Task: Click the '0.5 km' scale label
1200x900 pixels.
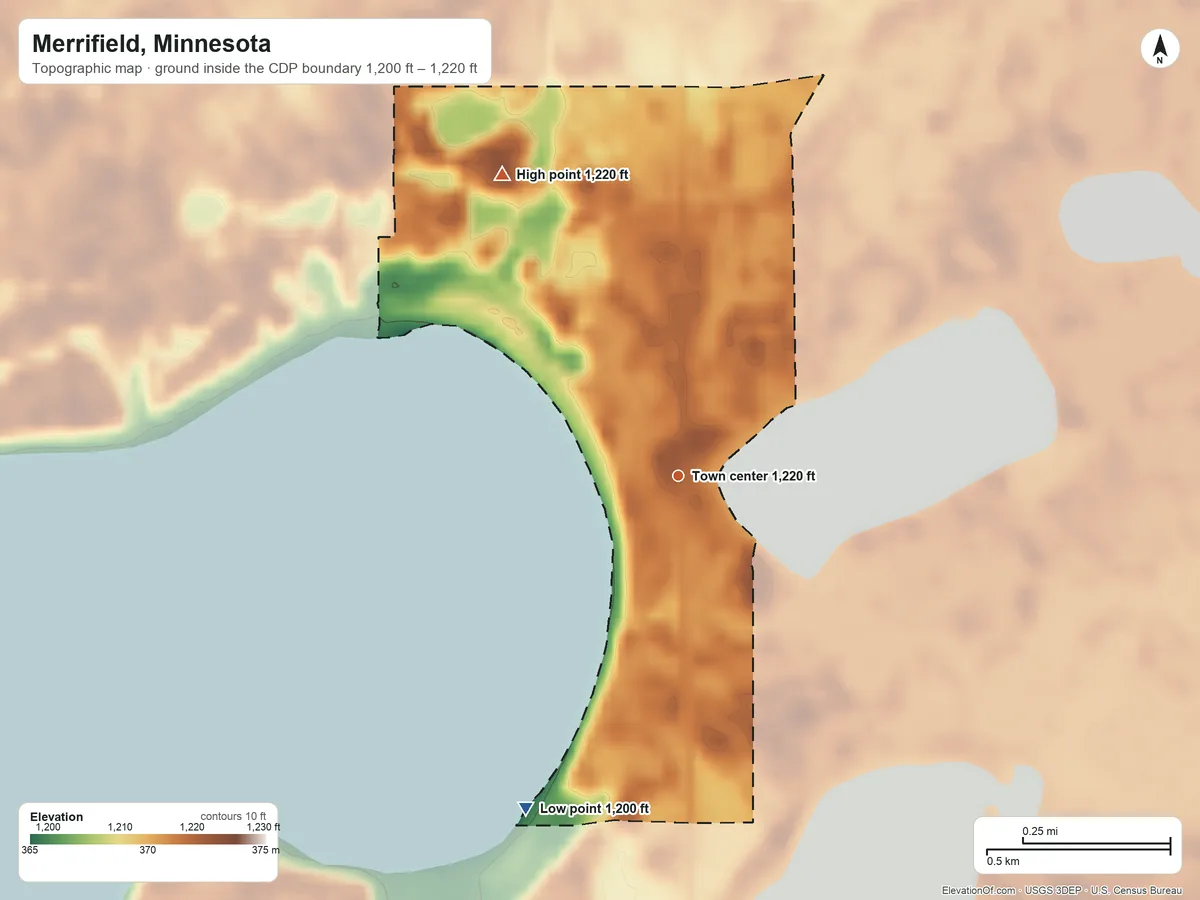Action: coord(1003,861)
